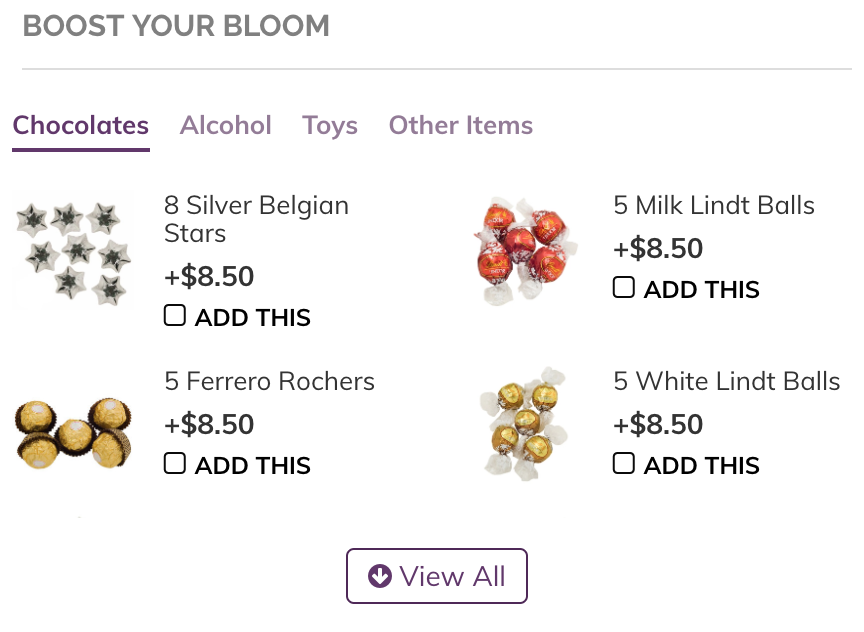Click the 8 Silver Belgian Stars title
The image size is (864, 632).
pos(256,219)
